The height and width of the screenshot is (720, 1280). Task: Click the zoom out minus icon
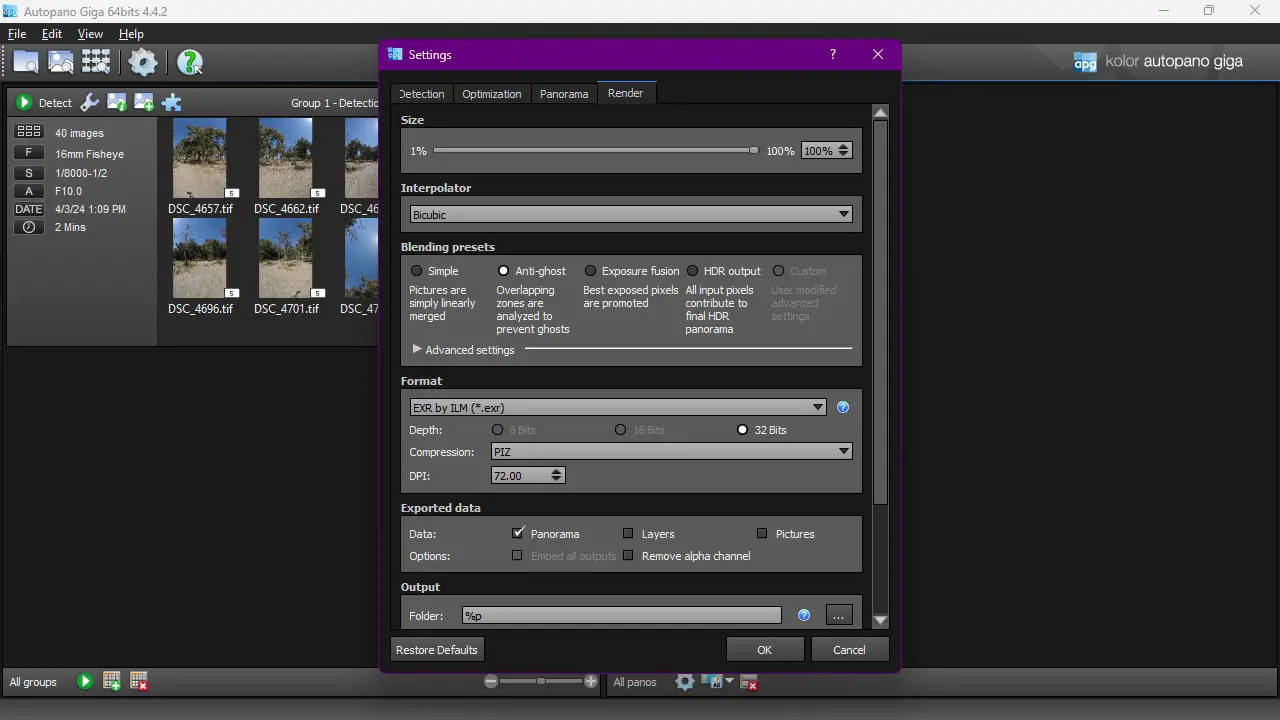tap(491, 682)
